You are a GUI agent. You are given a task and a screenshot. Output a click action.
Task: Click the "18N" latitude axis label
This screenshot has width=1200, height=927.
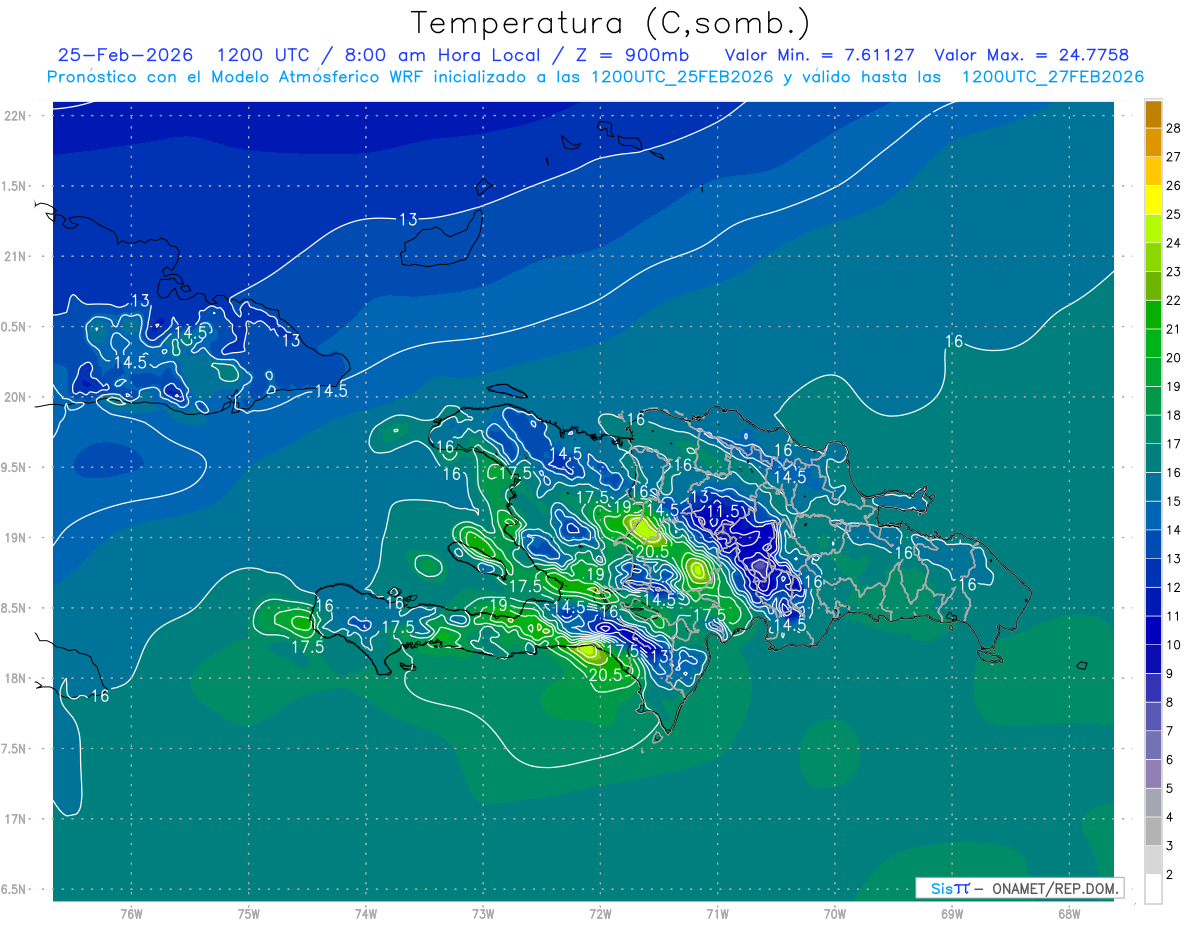(15, 678)
